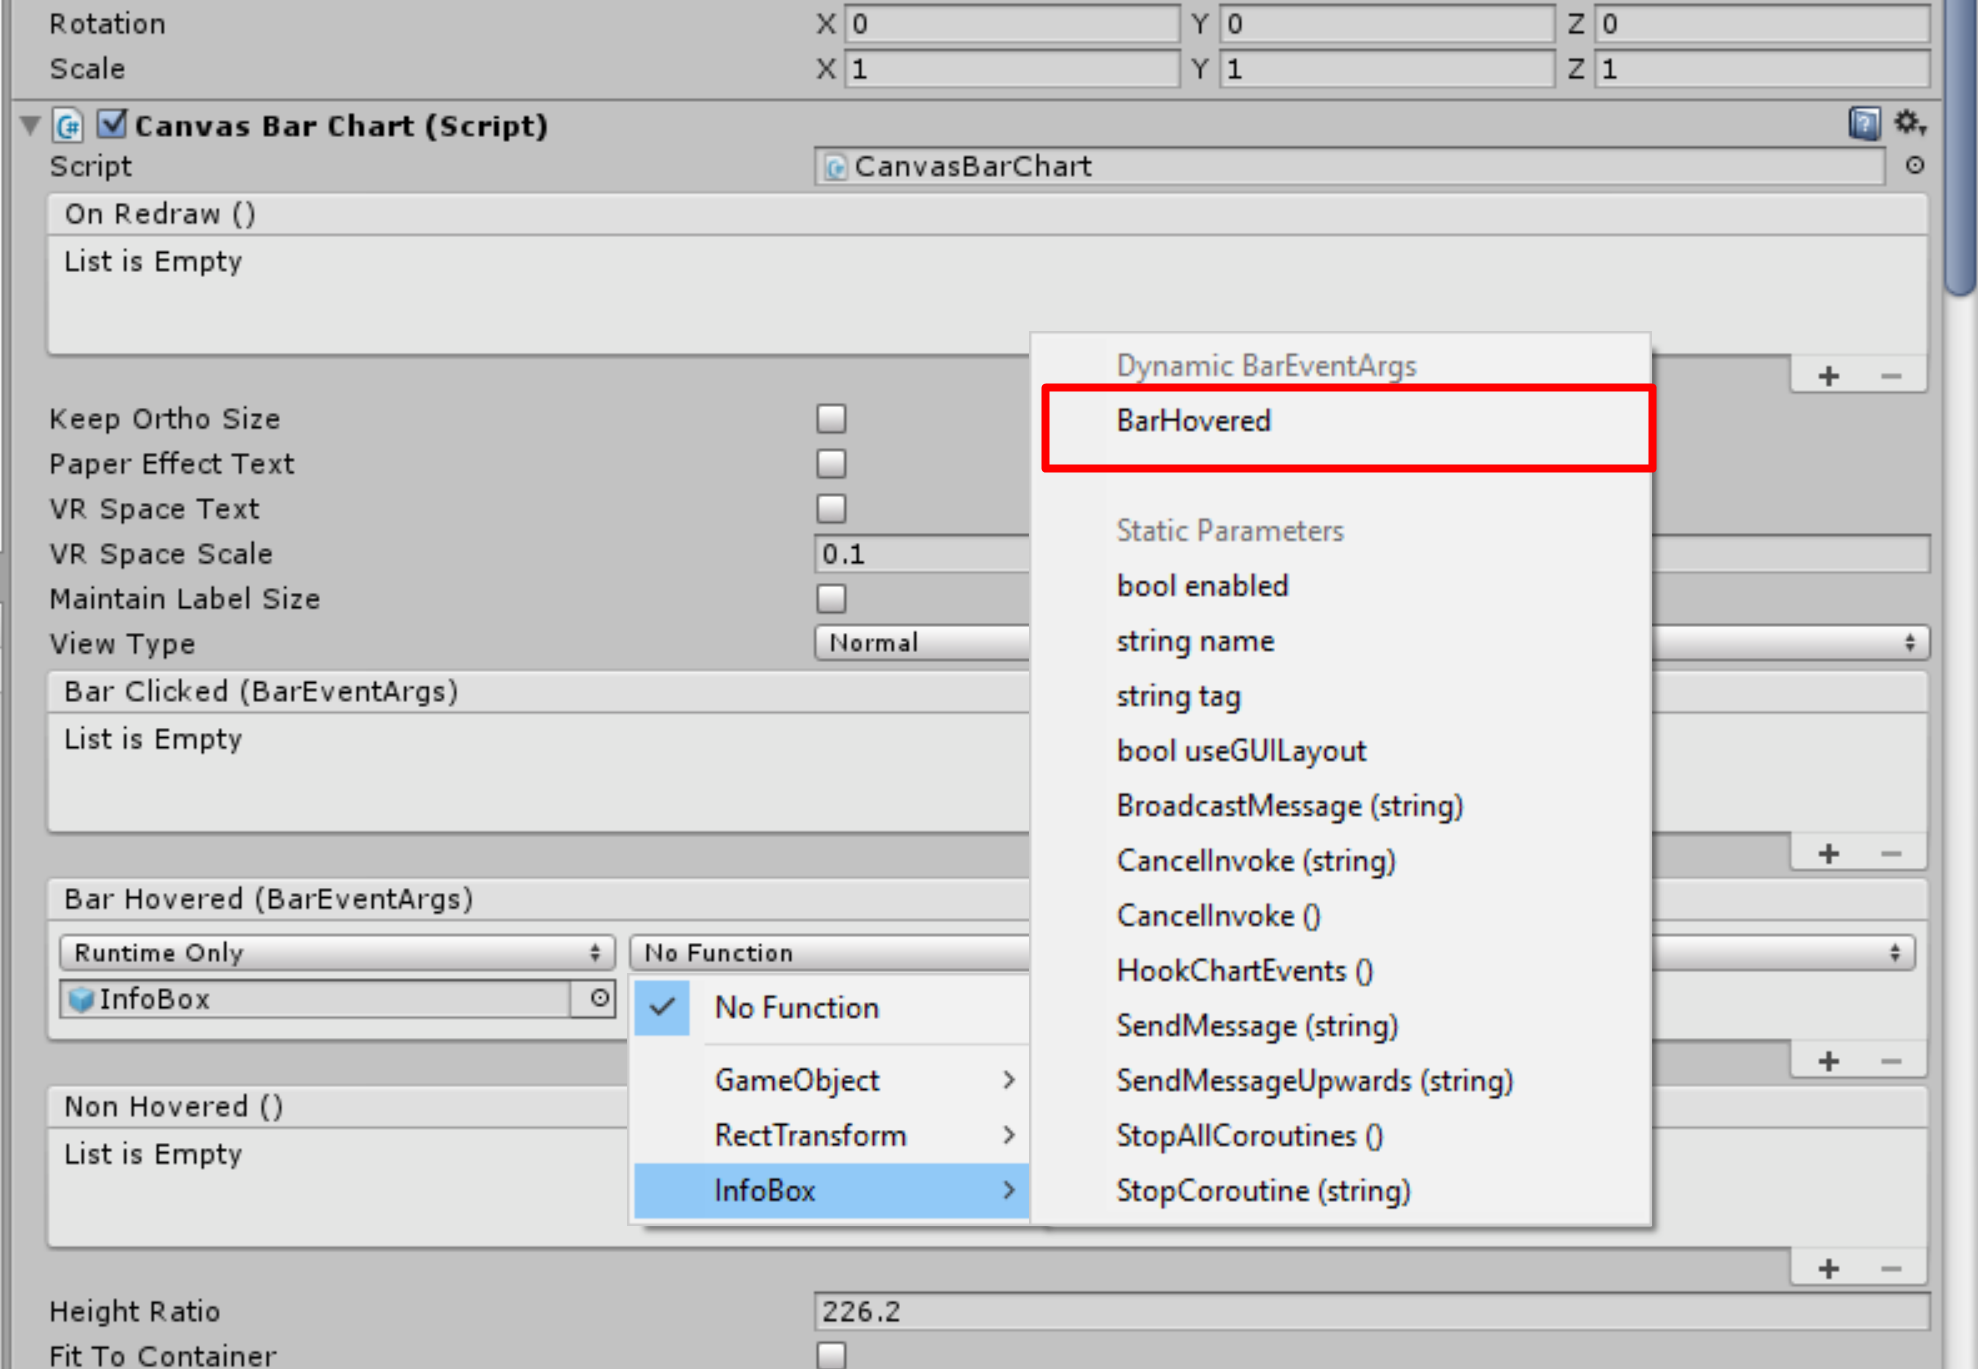
Task: Click the Scale Y input field
Action: coord(1387,68)
